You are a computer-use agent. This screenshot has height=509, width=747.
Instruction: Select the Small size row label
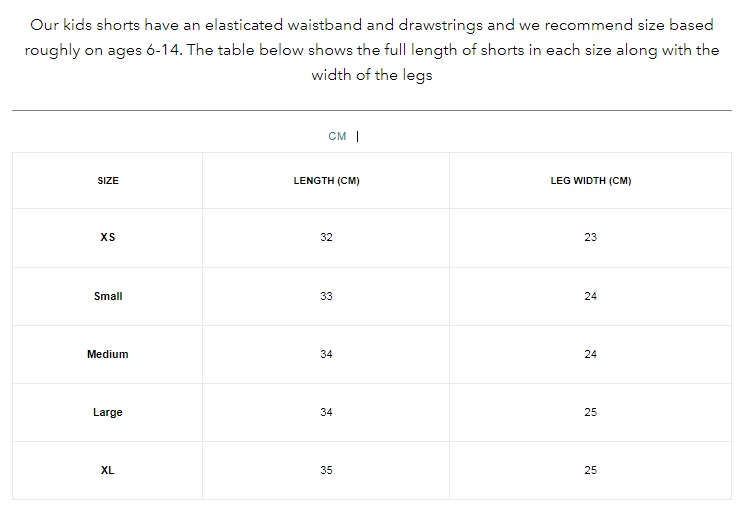pos(108,296)
